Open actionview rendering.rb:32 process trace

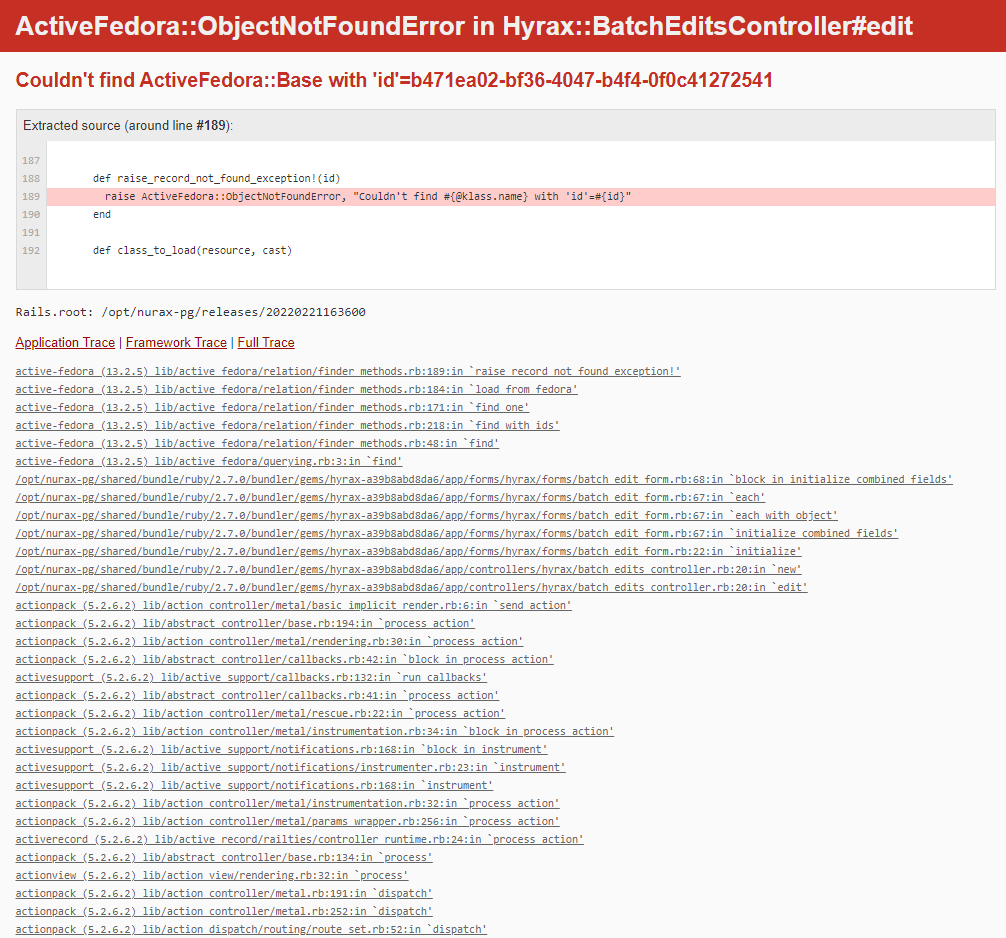pyautogui.click(x=212, y=874)
